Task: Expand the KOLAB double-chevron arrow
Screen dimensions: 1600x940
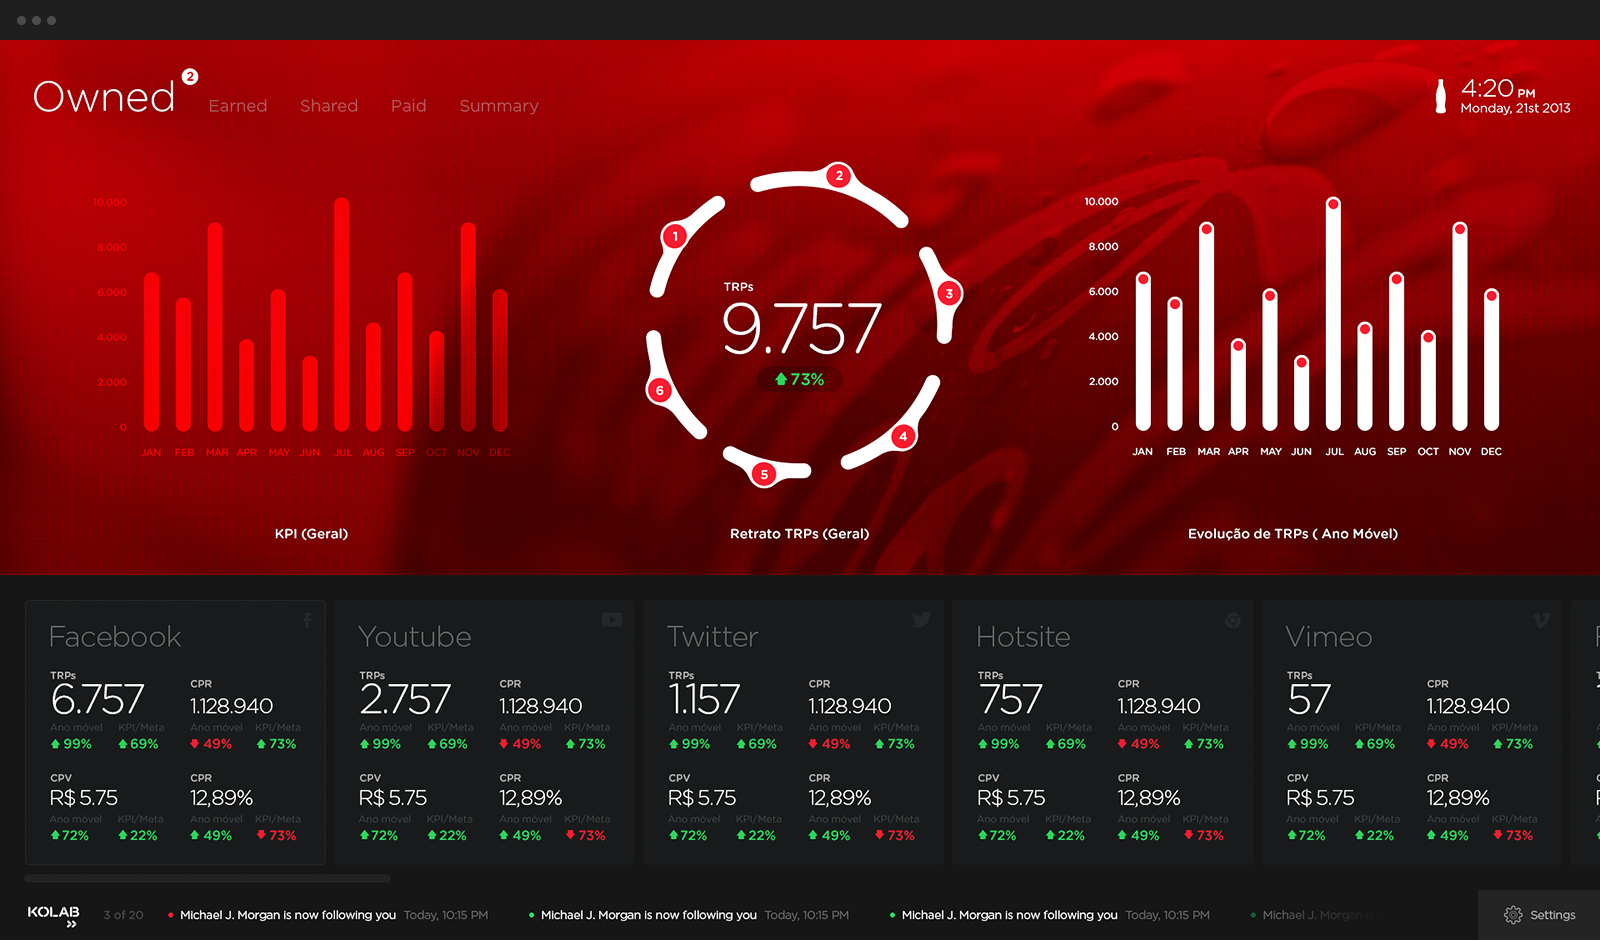Action: coord(71,925)
